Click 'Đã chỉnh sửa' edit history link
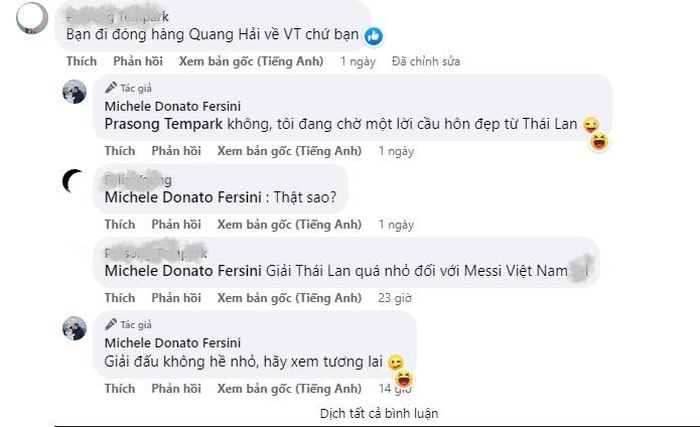700x427 pixels. click(x=426, y=61)
